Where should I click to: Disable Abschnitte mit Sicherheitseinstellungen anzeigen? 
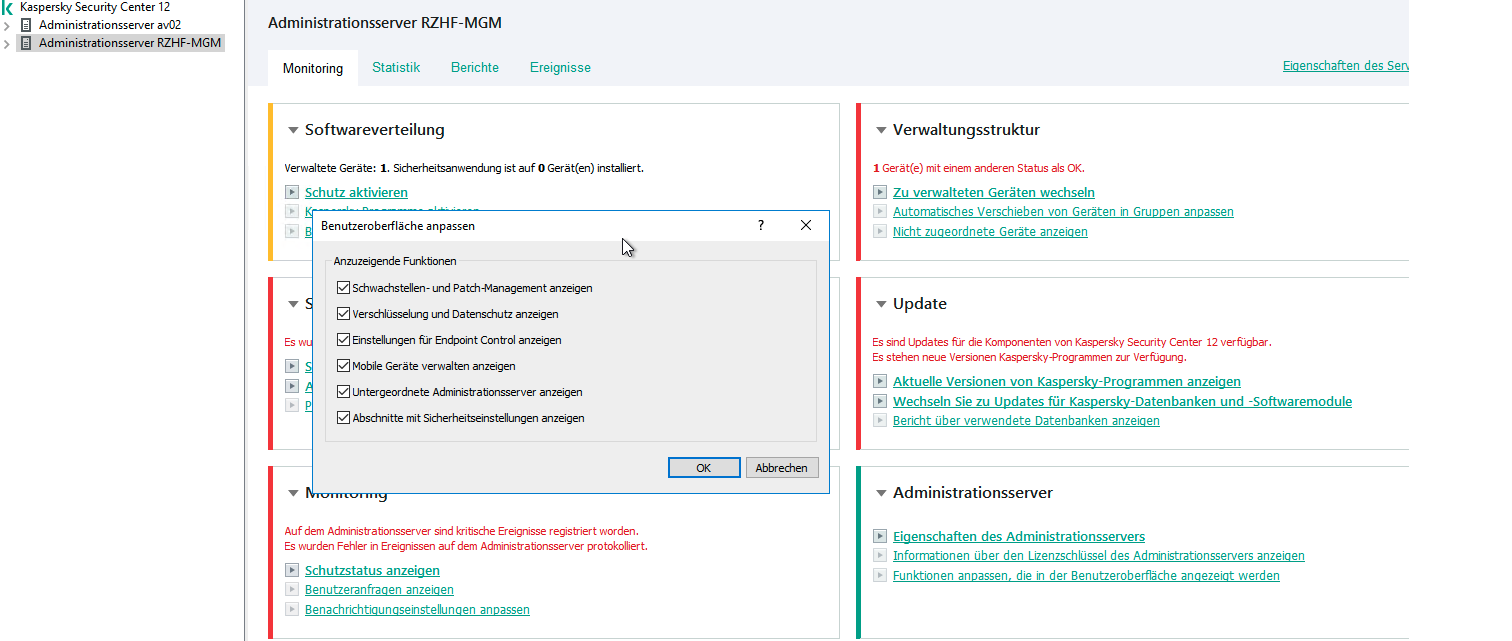tap(344, 418)
